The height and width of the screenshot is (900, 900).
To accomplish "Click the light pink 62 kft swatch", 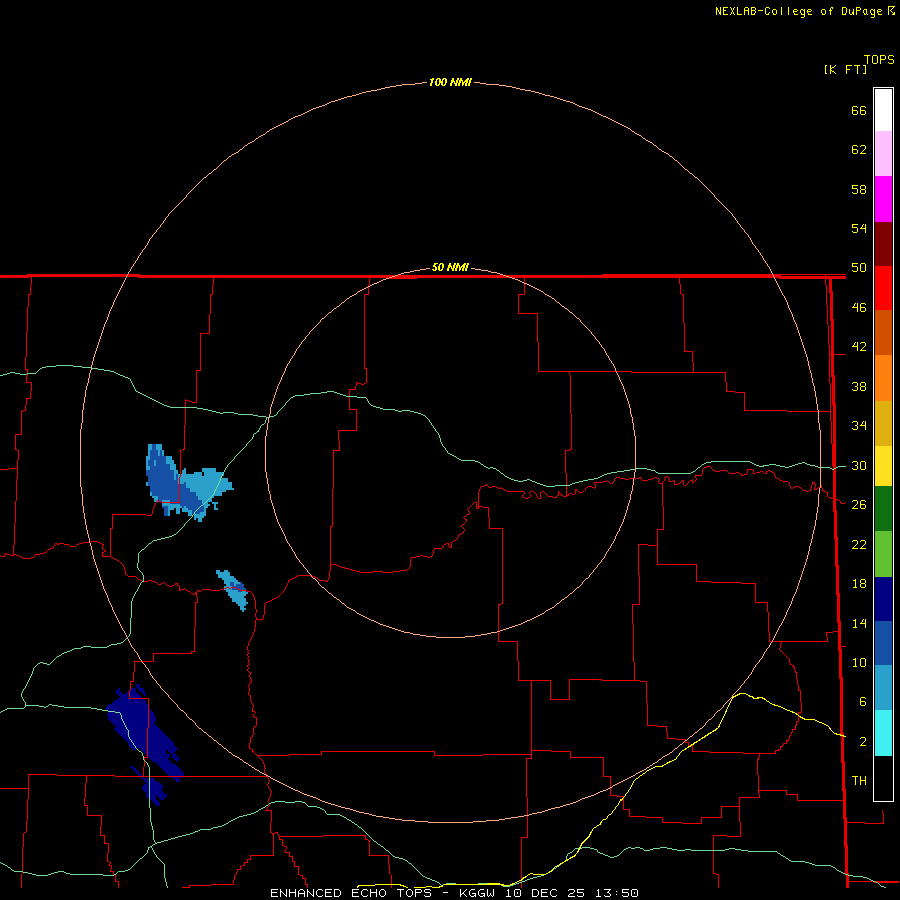I will tap(883, 154).
